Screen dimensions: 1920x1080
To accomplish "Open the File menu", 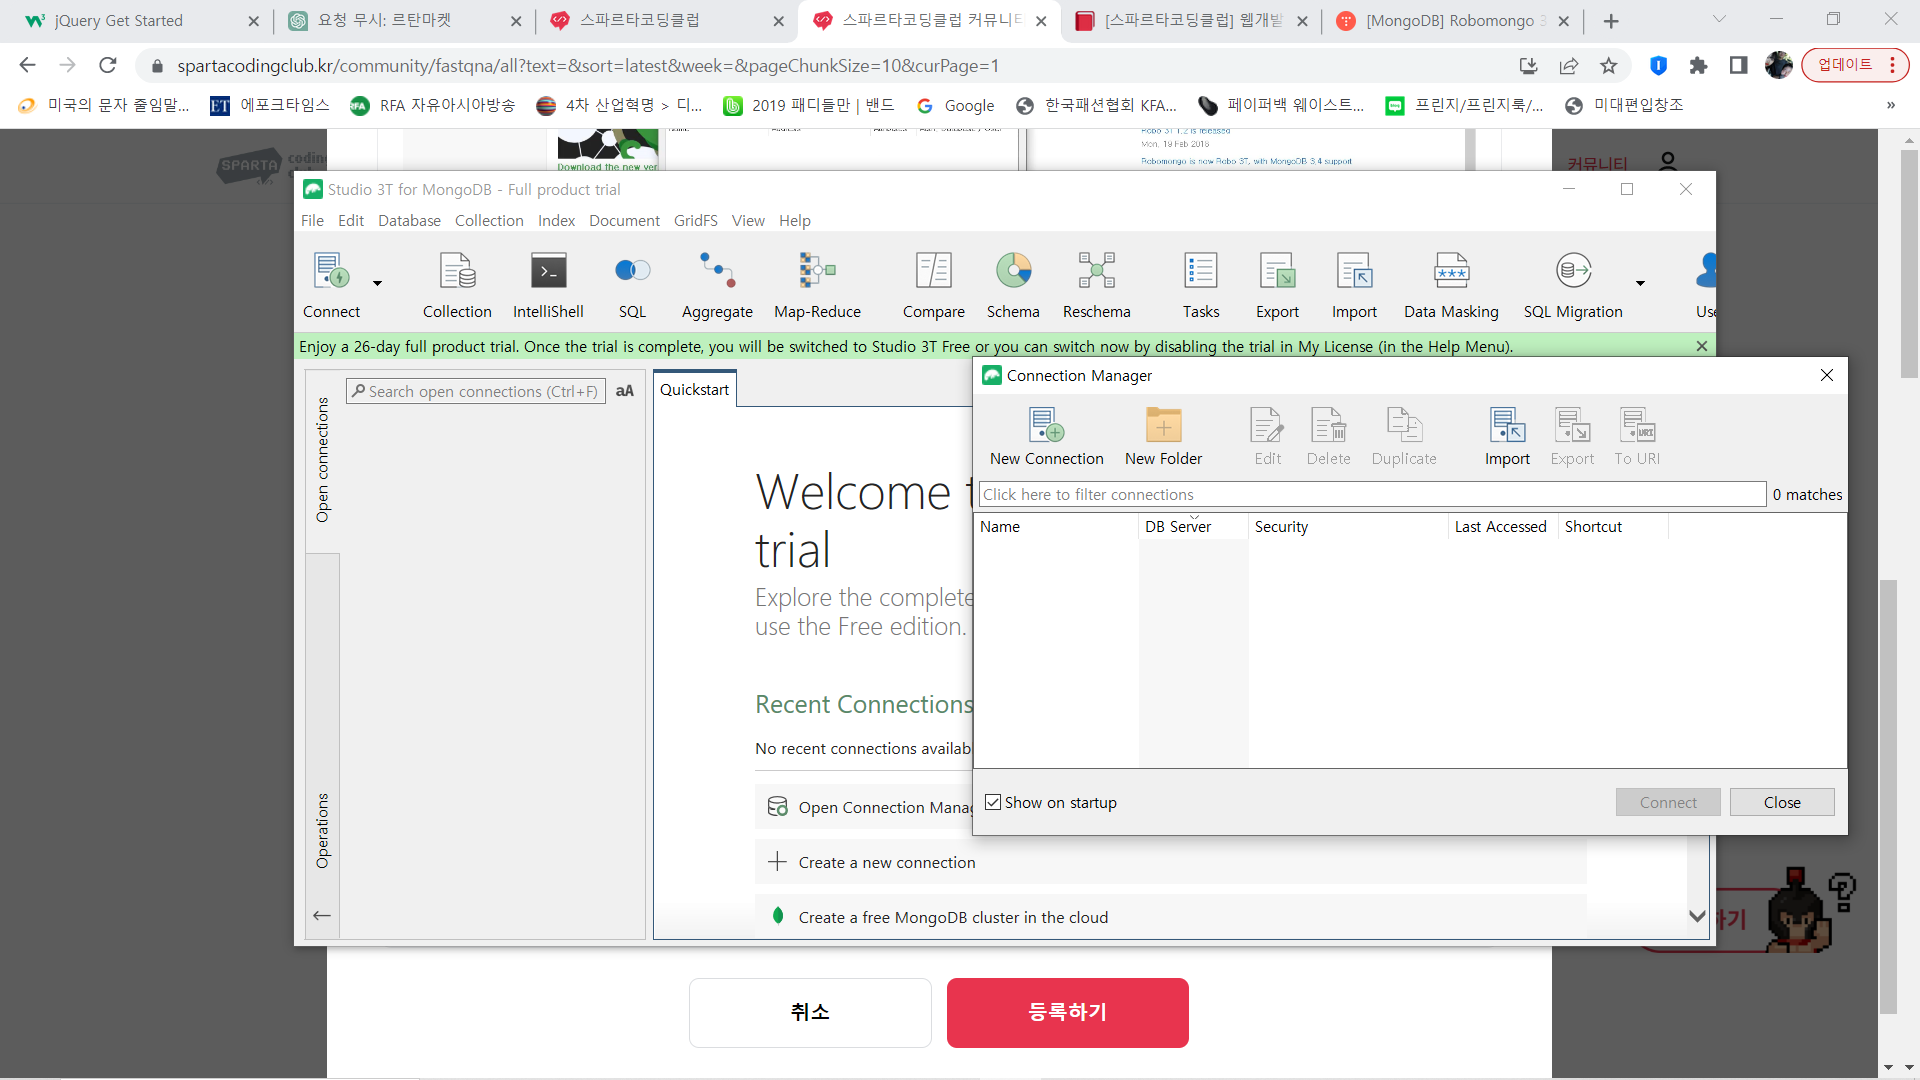I will 312,220.
